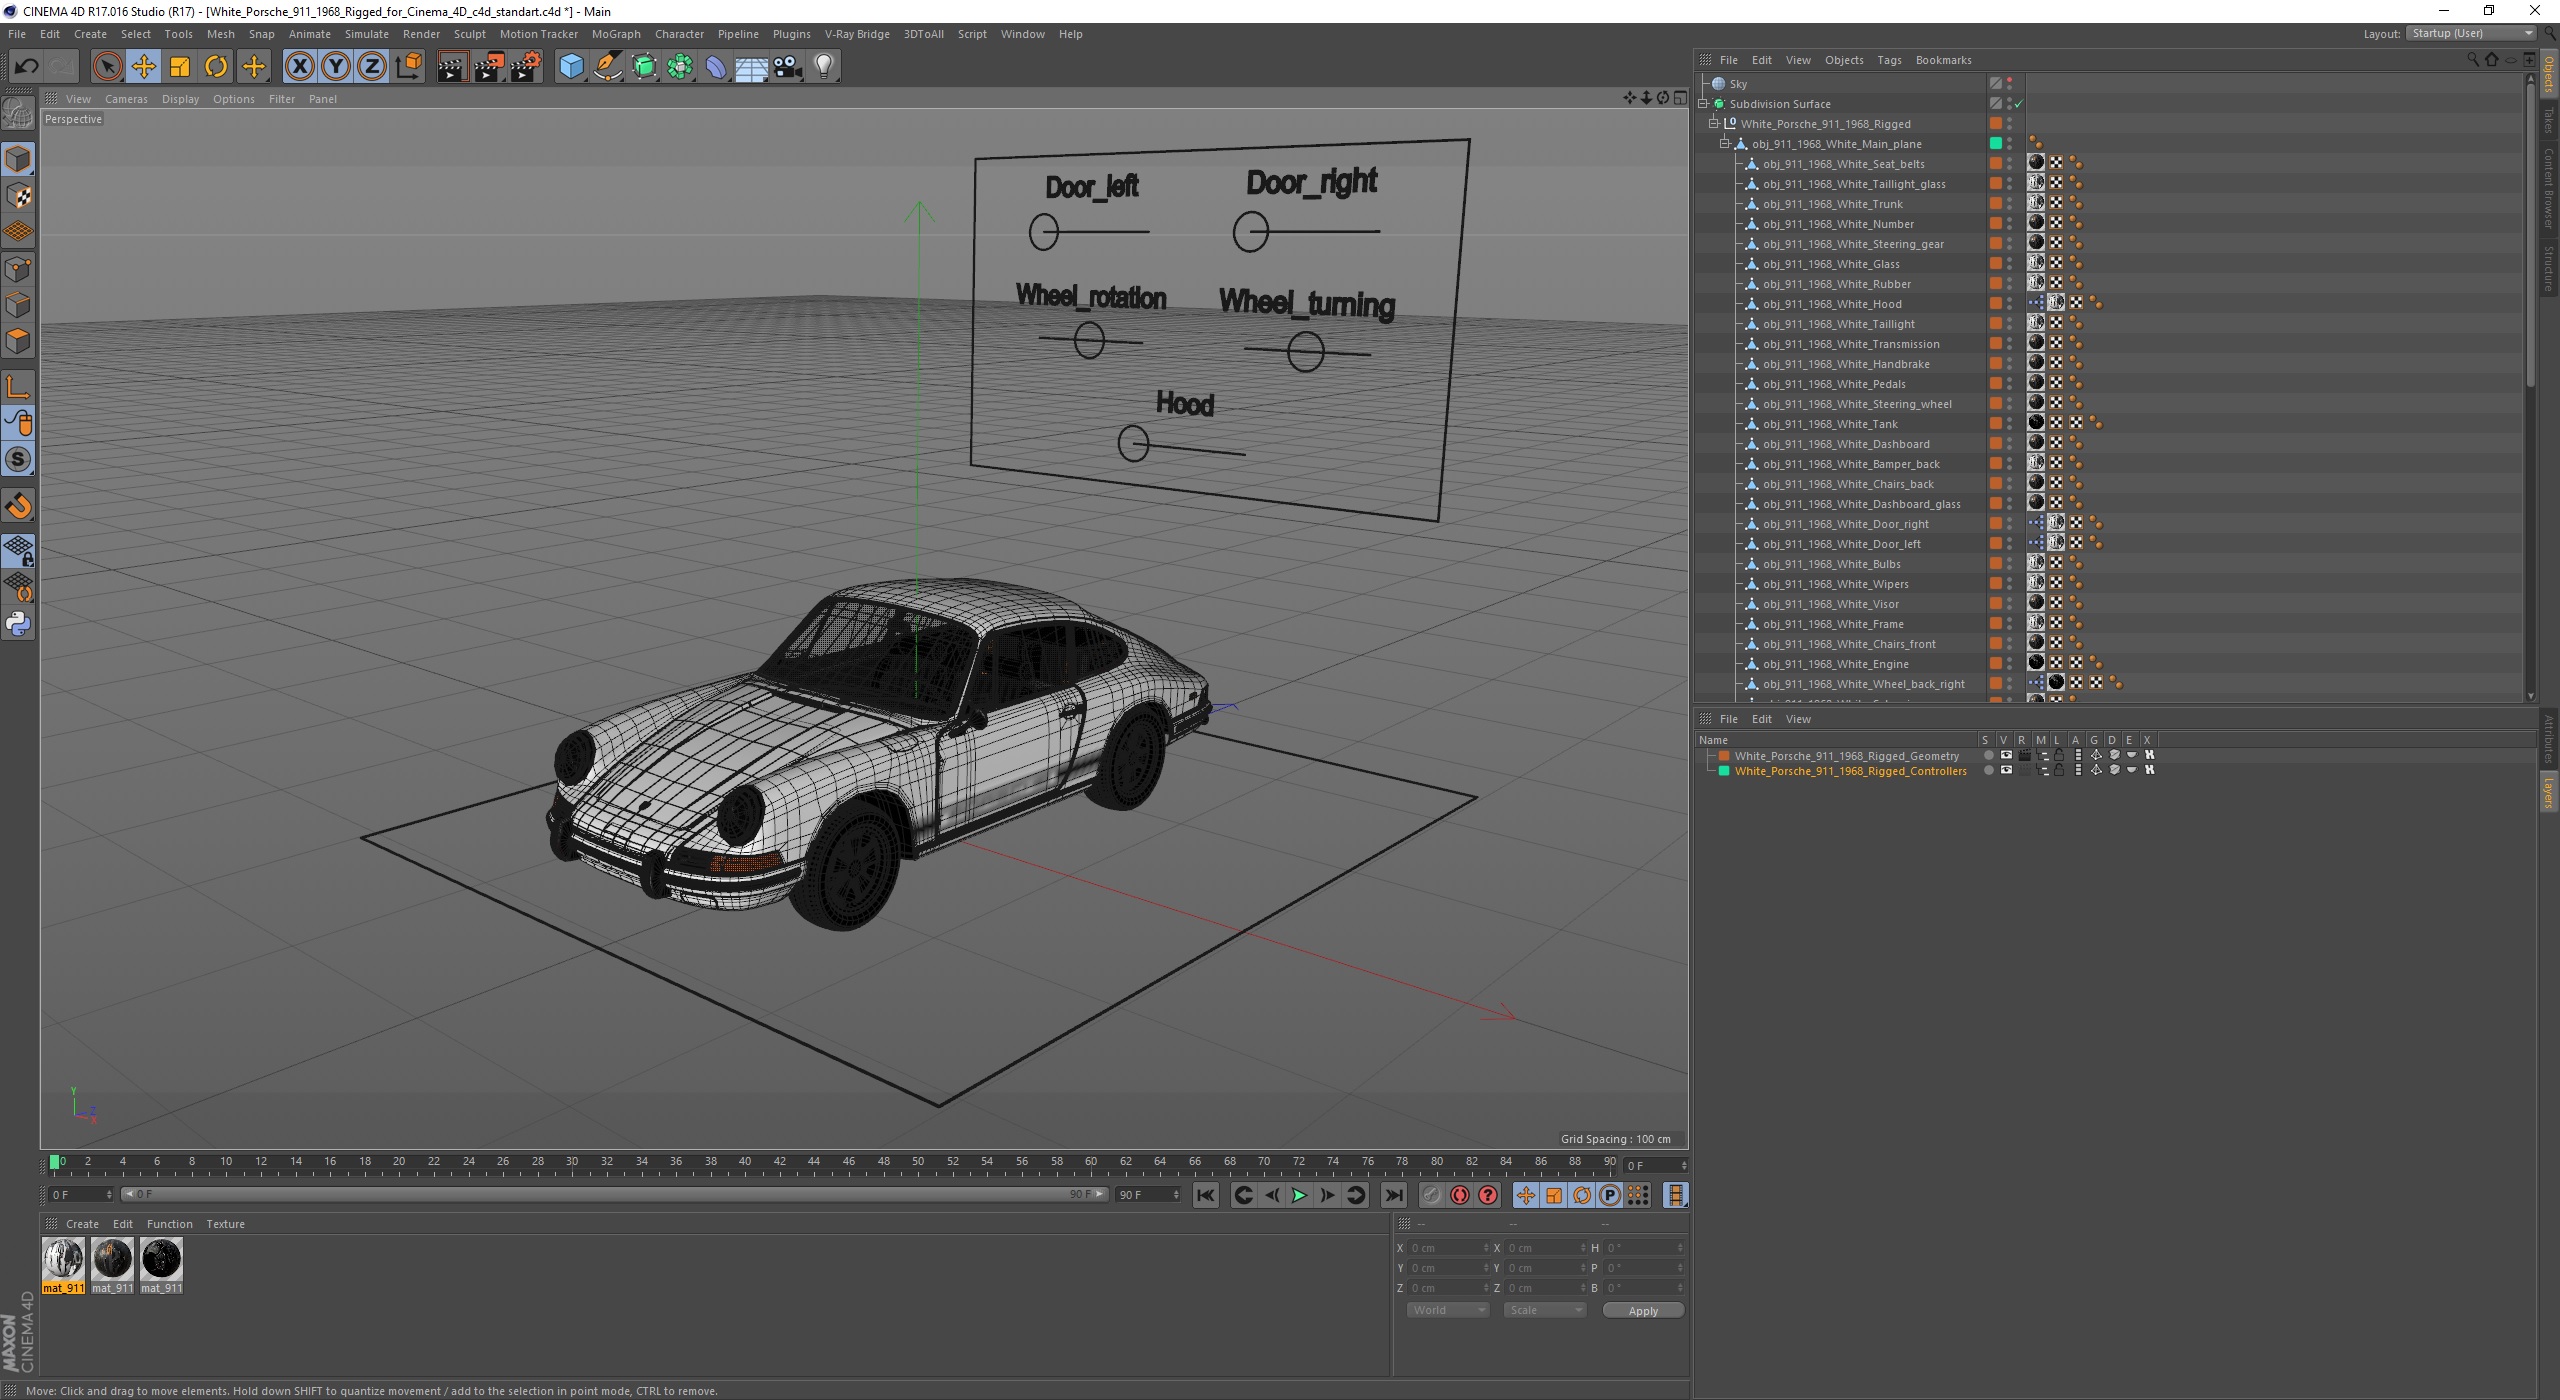Screen dimensions: 2560x1400
Task: Add a Cube primitive object
Action: click(571, 67)
